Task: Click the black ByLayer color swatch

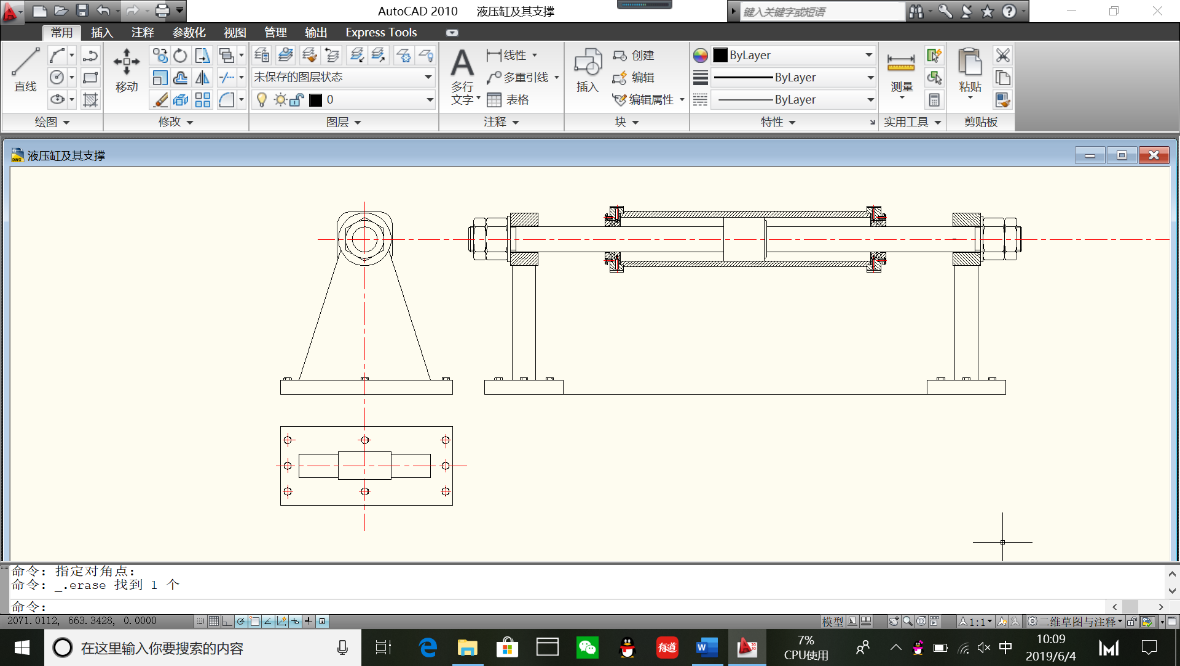Action: click(720, 55)
